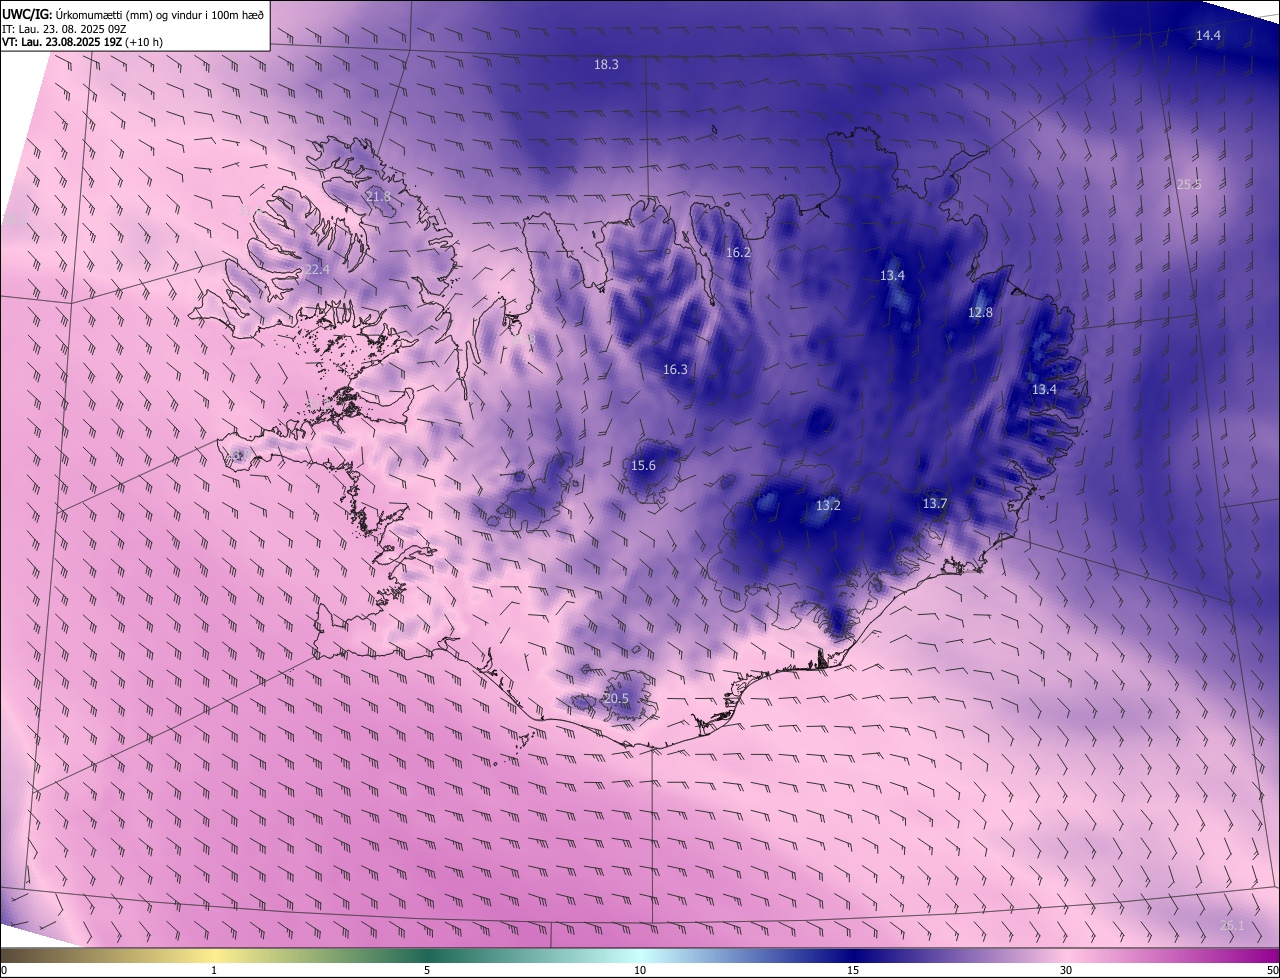Click the 10 tick on the color scale
This screenshot has height=978, width=1280.
(640, 970)
